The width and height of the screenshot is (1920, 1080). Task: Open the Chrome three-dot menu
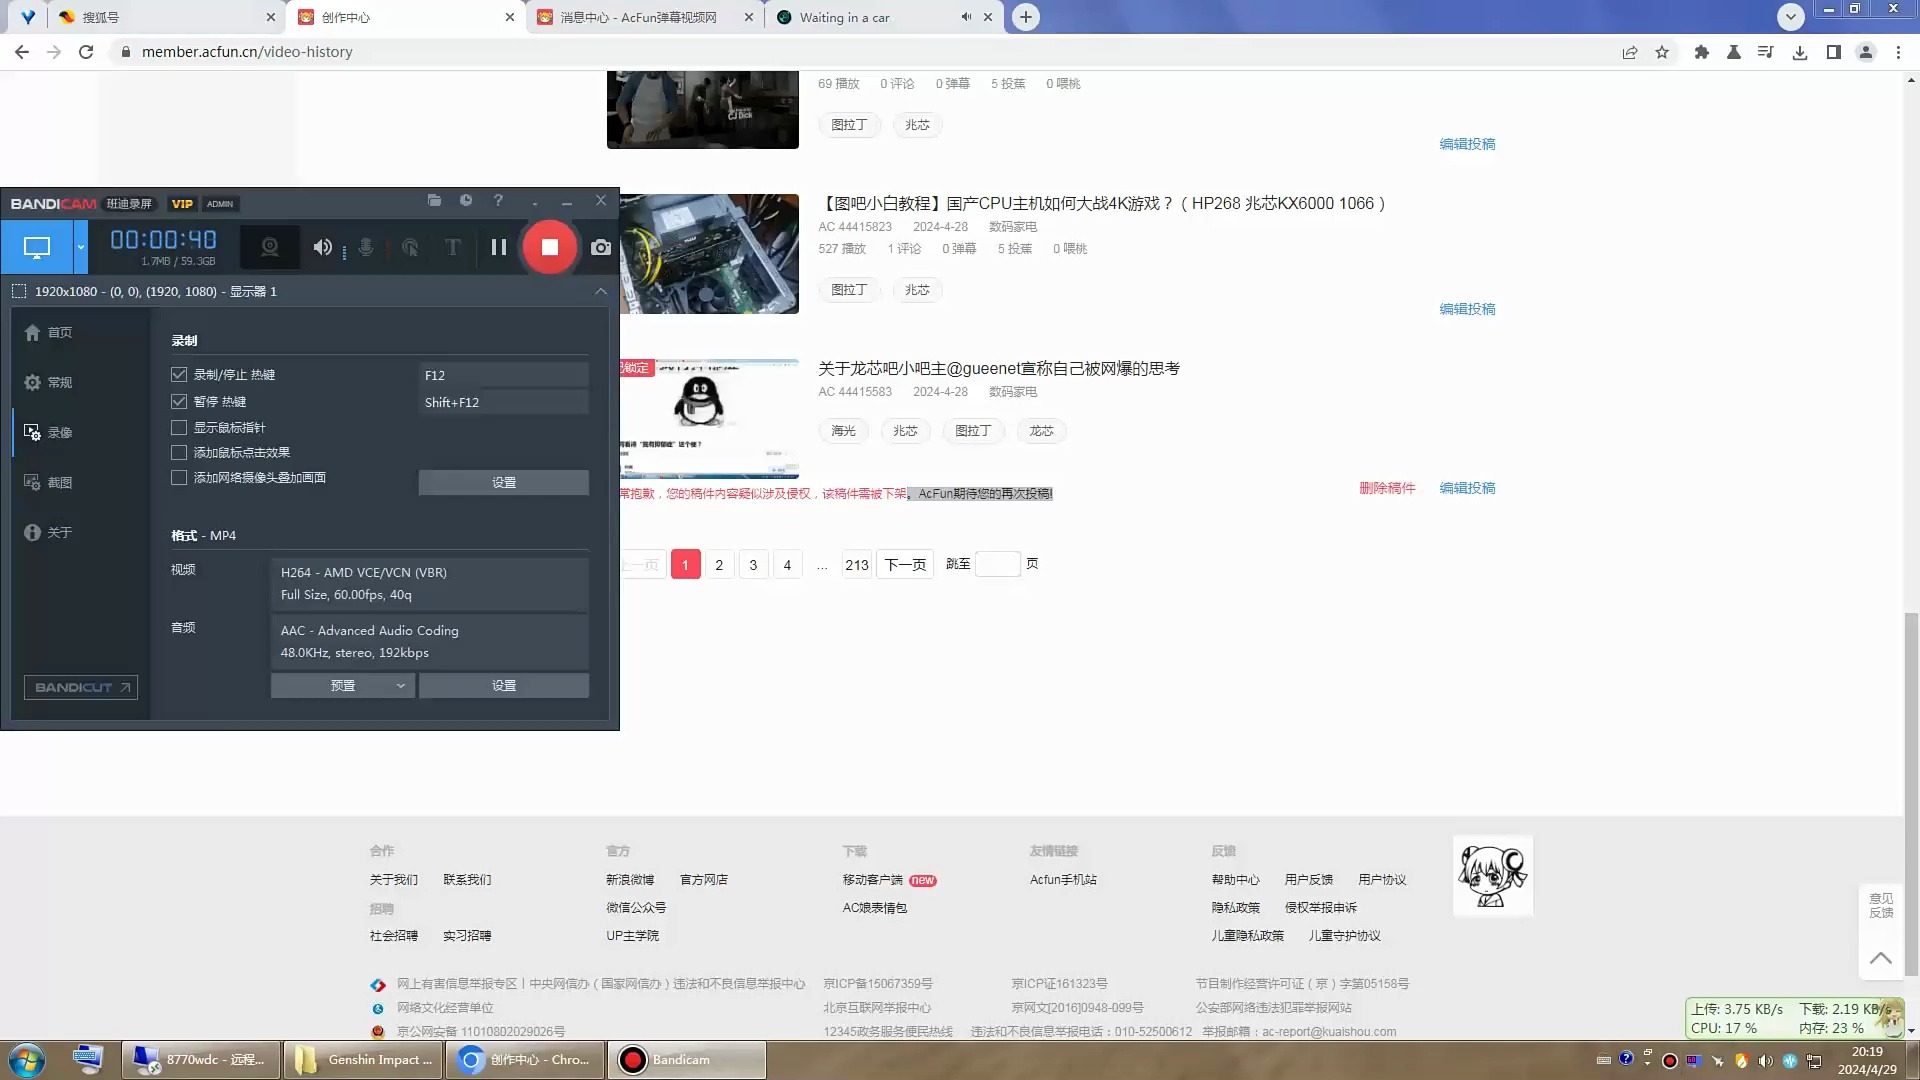(1898, 52)
